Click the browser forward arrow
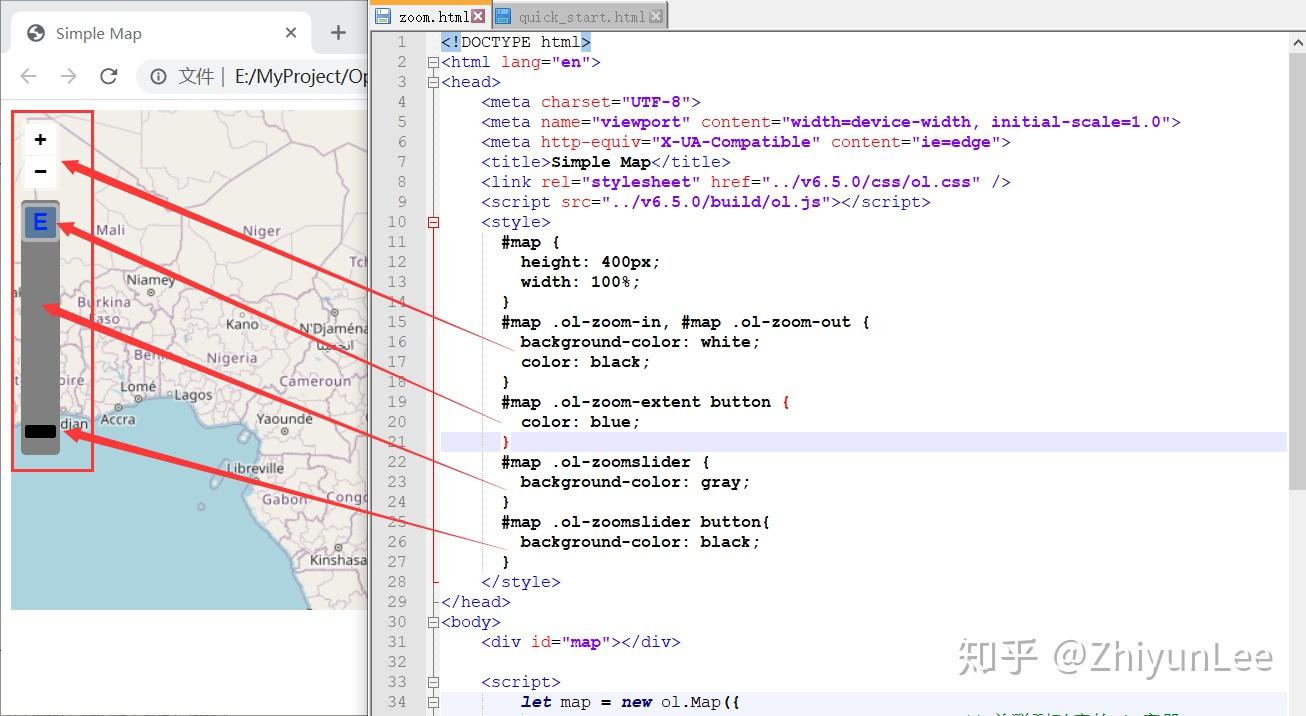This screenshot has width=1306, height=716. tap(68, 76)
